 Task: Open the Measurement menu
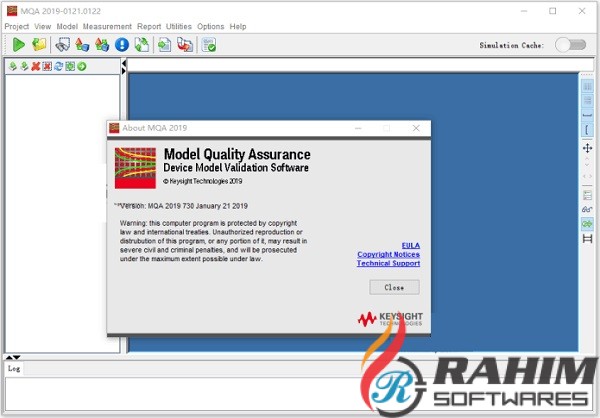coord(107,26)
